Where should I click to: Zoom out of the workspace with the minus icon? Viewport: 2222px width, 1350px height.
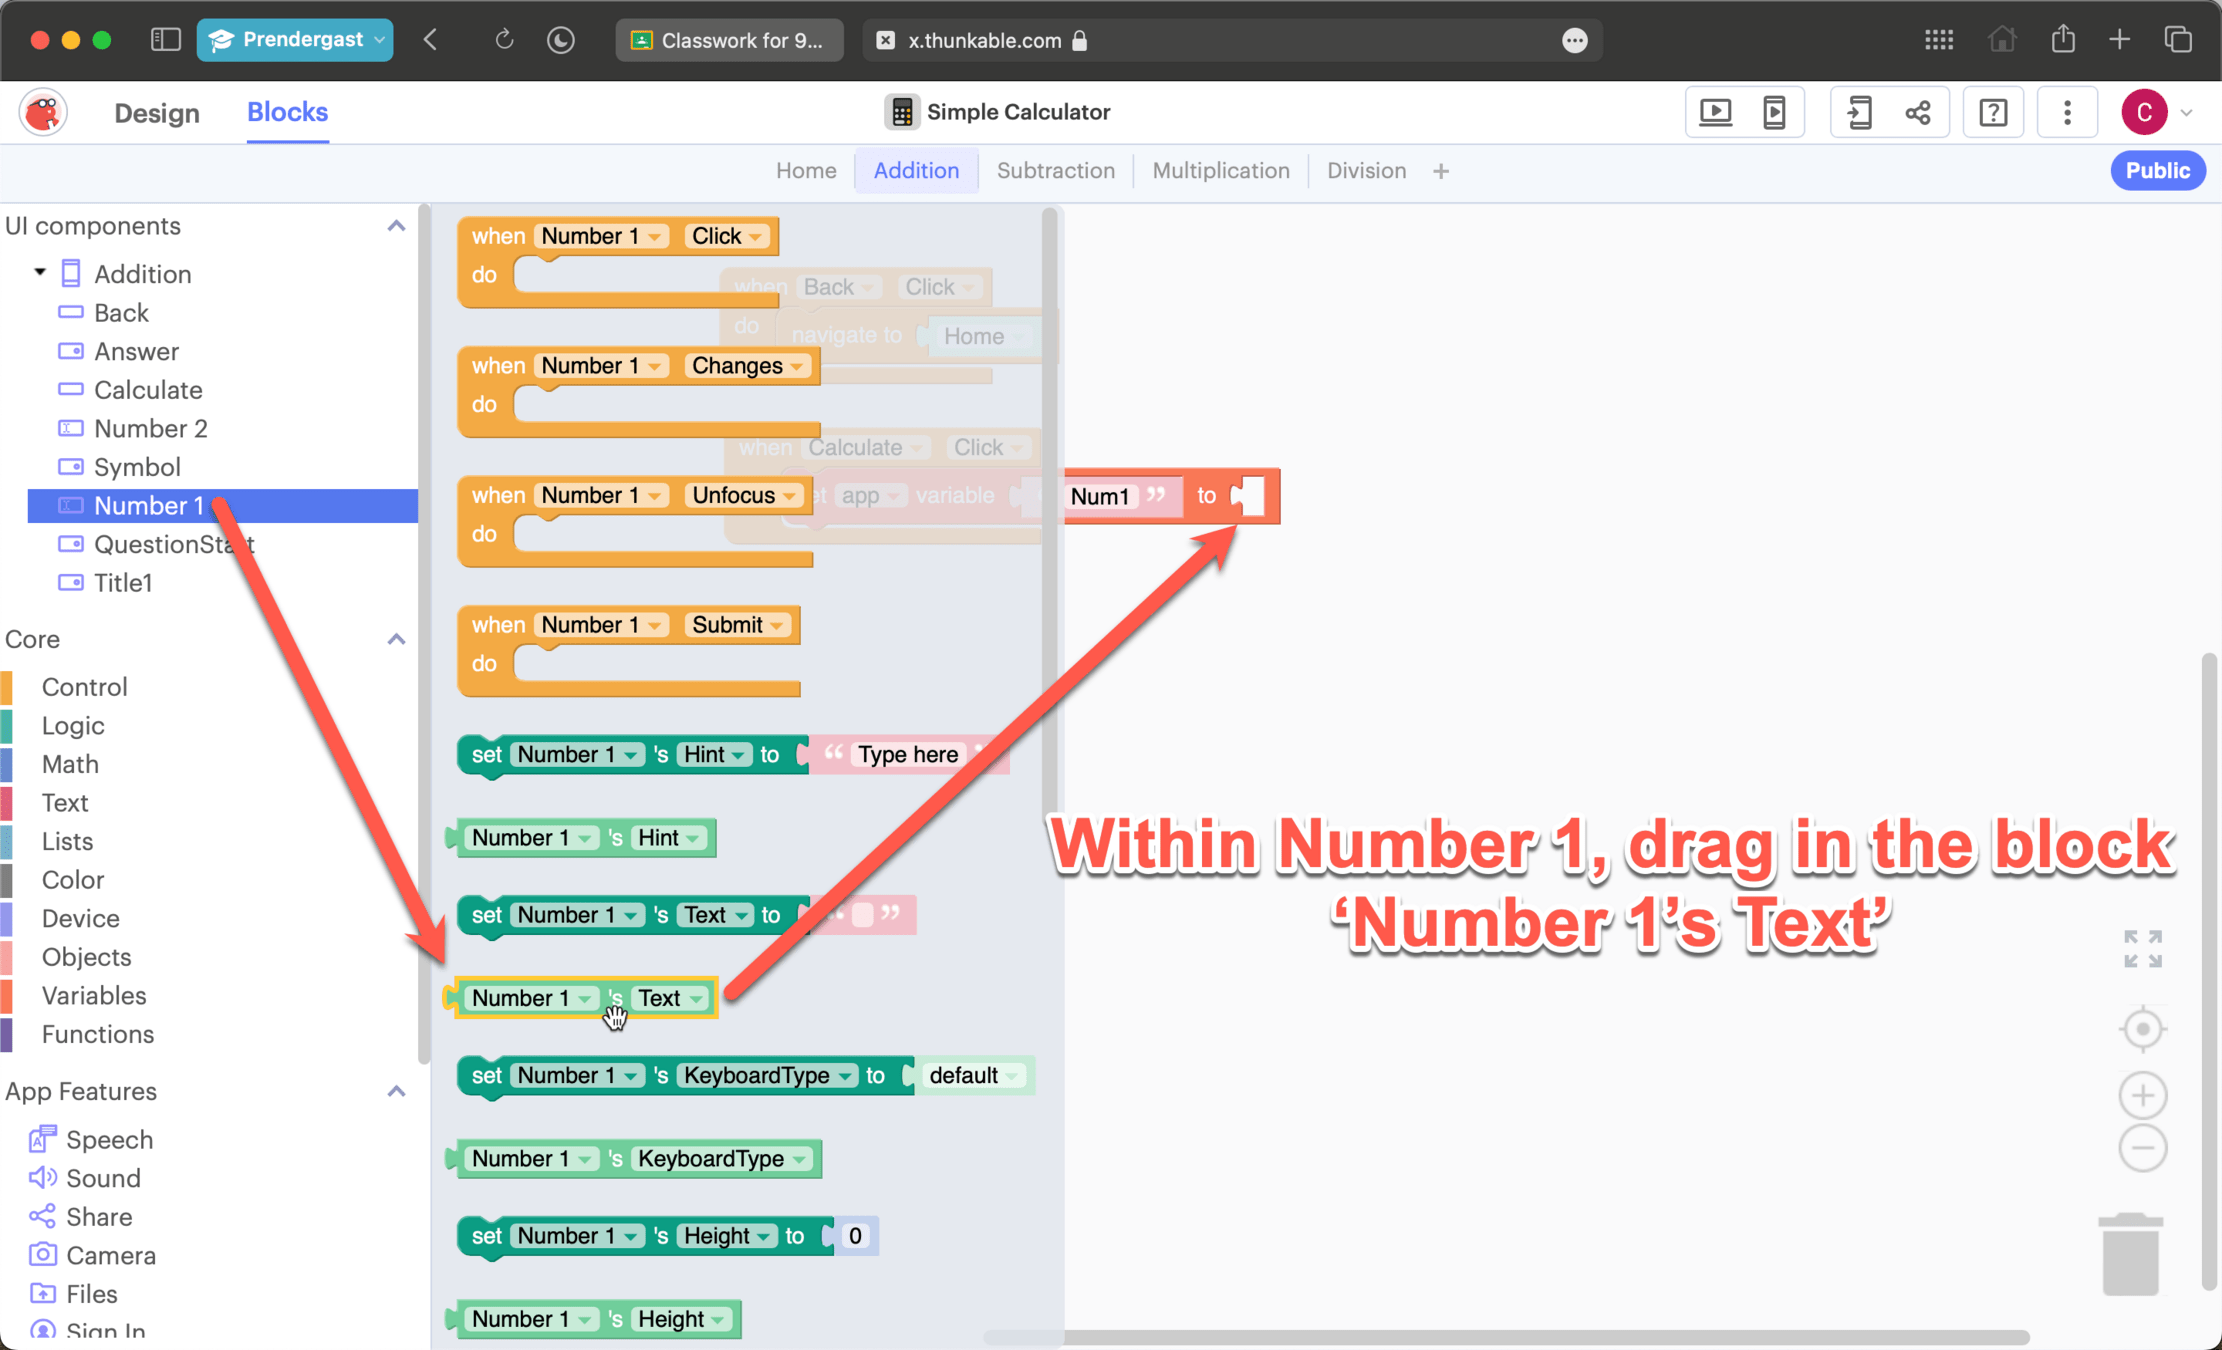[2142, 1148]
